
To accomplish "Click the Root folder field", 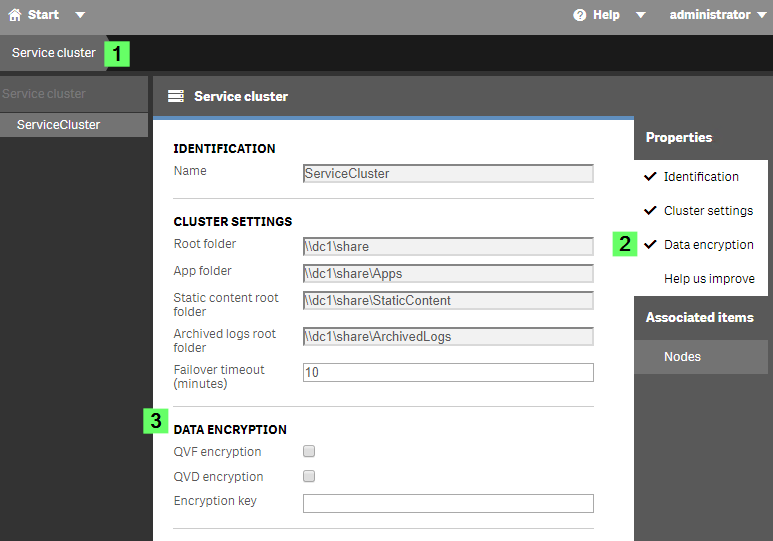I will point(448,247).
